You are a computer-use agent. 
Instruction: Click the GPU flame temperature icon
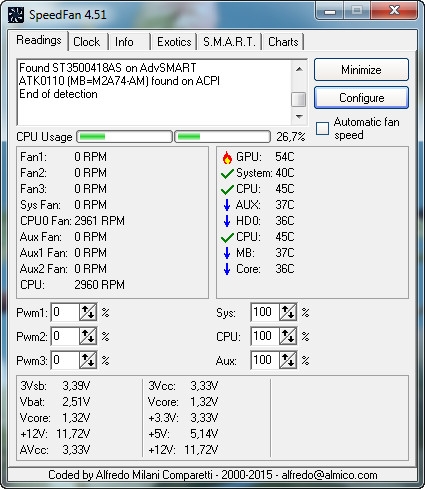(x=227, y=157)
